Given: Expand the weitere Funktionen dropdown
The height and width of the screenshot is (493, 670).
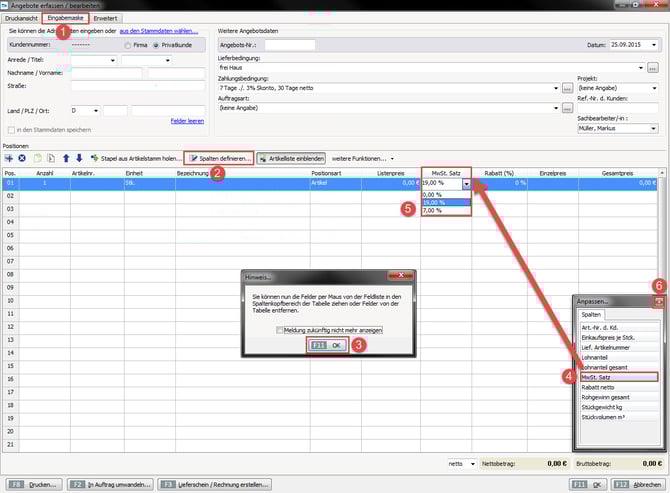Looking at the screenshot, I should 362,158.
